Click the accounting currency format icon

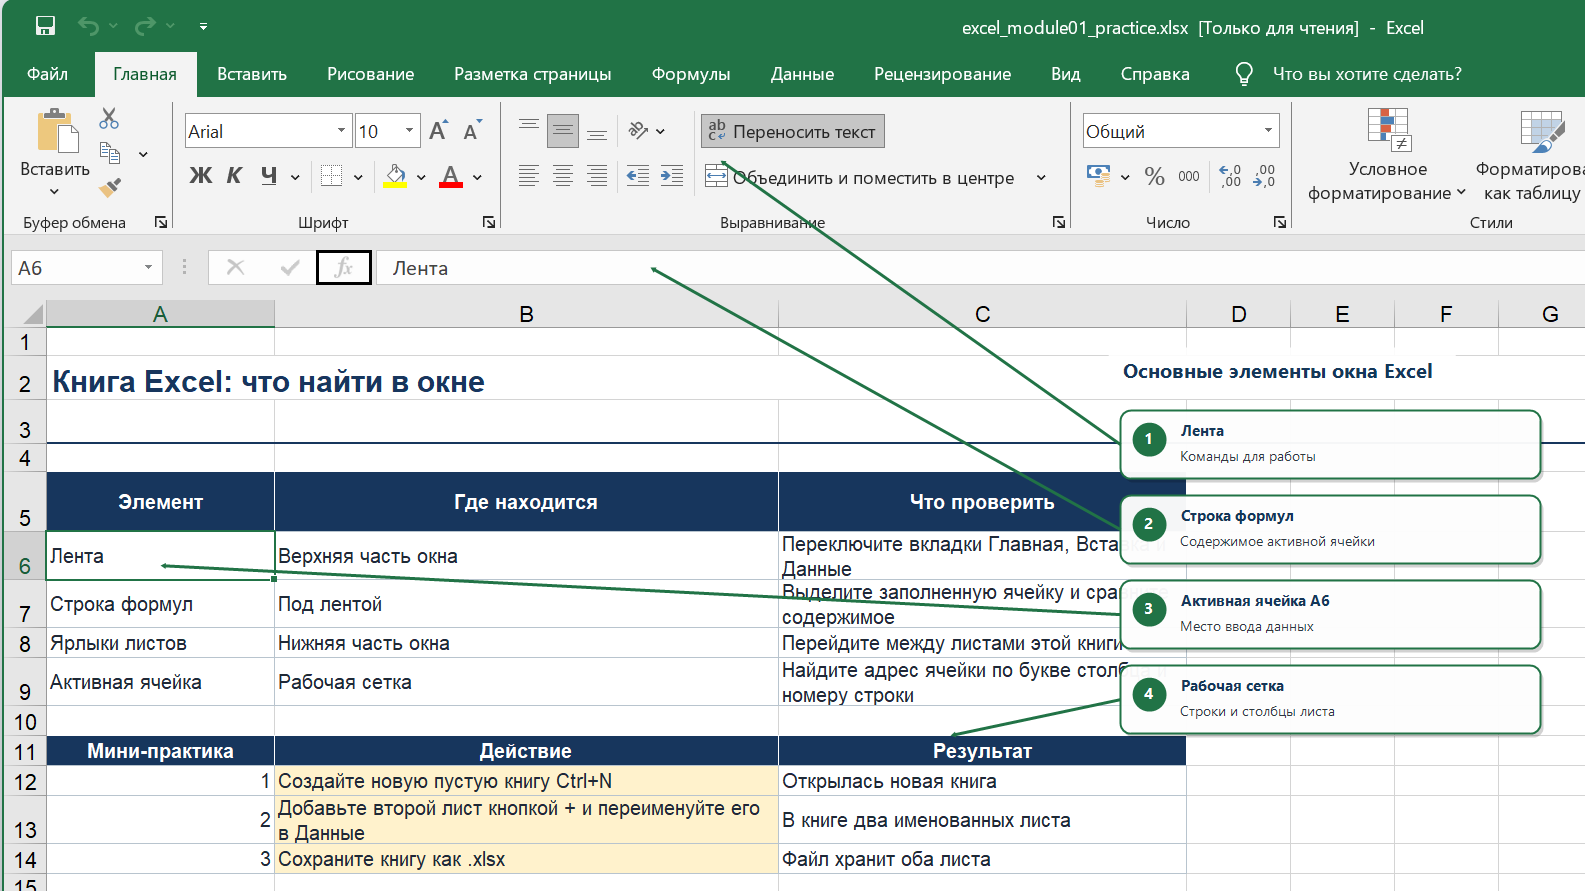pyautogui.click(x=1099, y=176)
